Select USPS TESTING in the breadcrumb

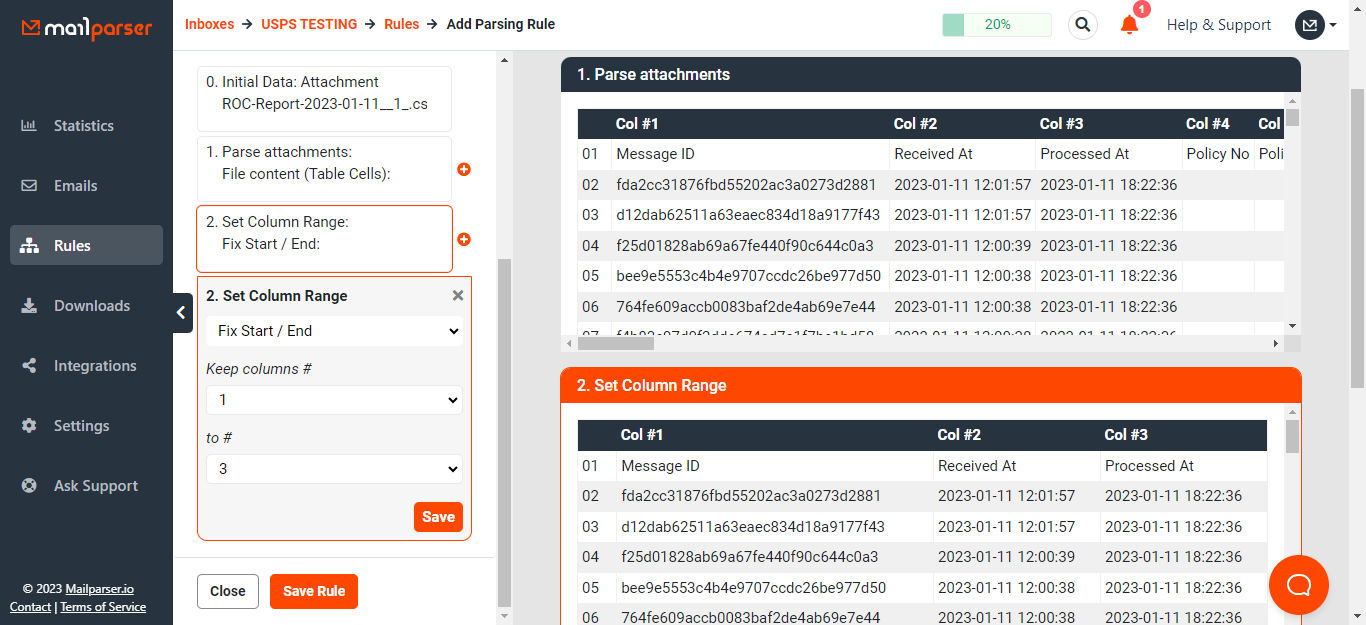310,24
